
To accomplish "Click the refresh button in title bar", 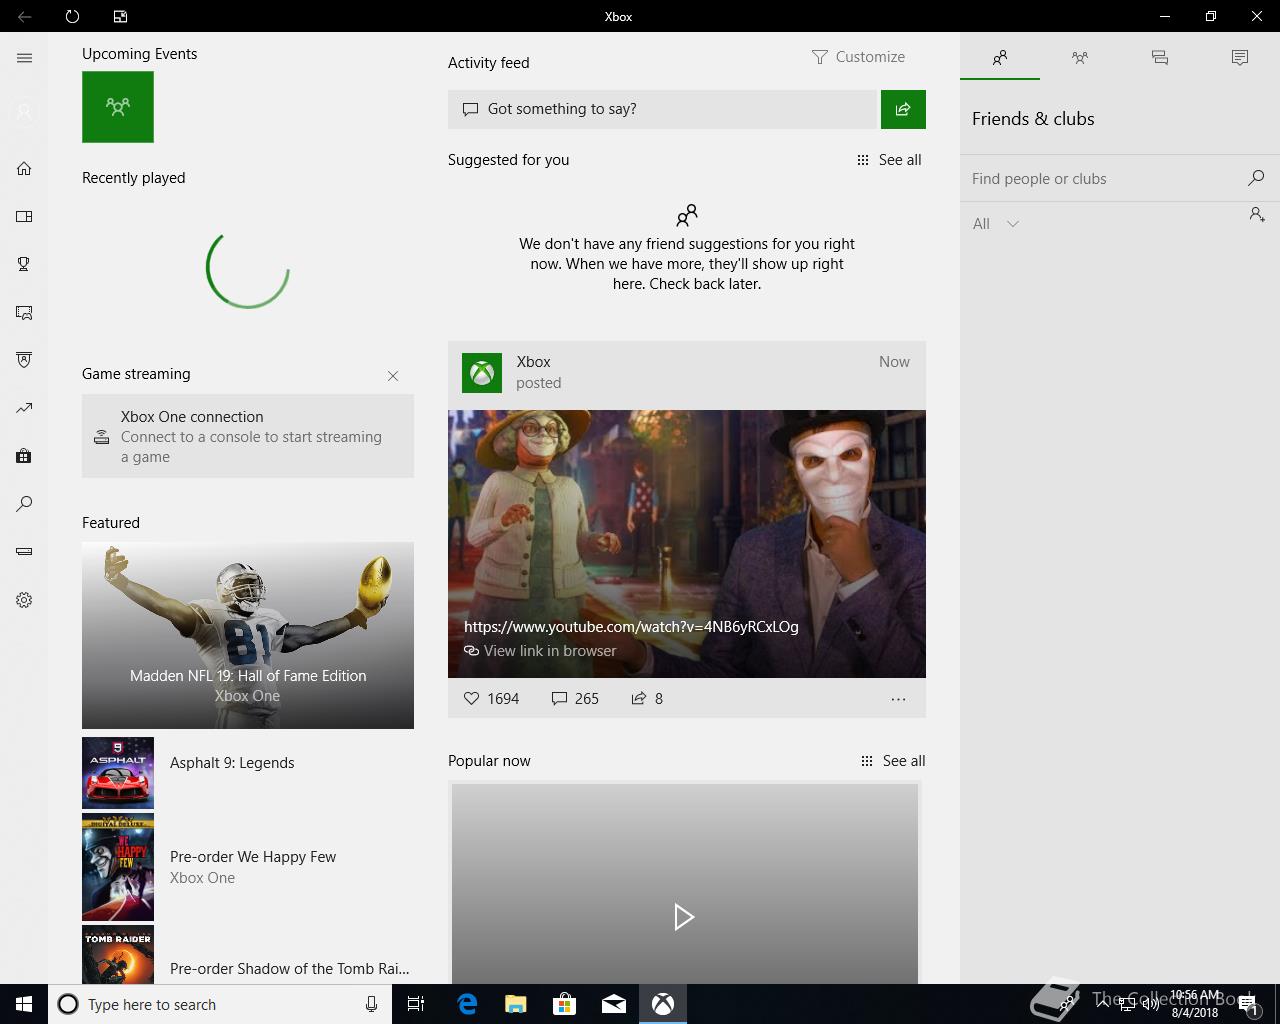I will 72,16.
